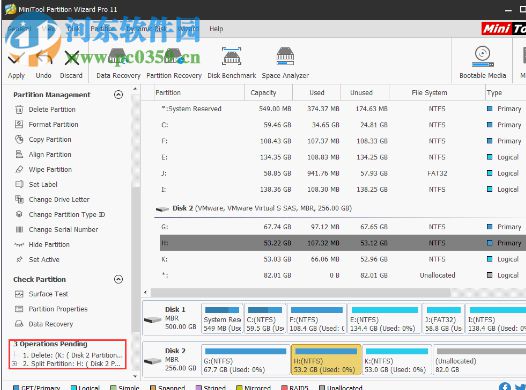Select F:(NTFS) block in disk map
The image size is (526, 390).
(317, 319)
